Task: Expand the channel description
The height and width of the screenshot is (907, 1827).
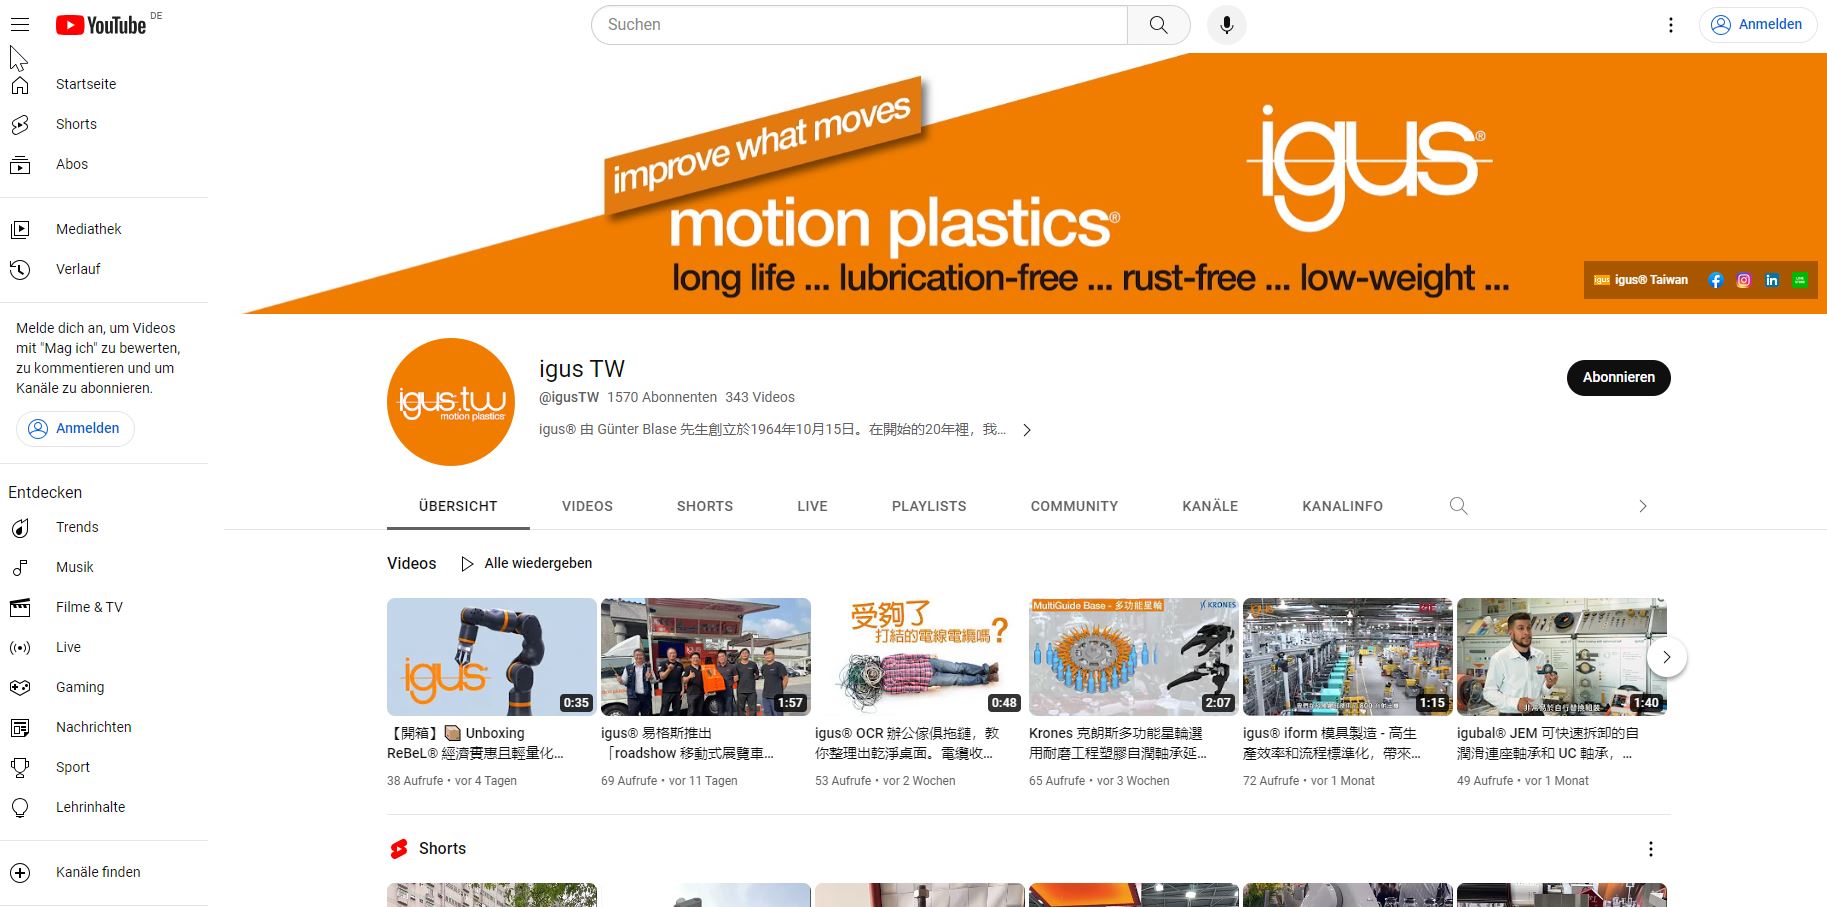Action: click(1027, 430)
